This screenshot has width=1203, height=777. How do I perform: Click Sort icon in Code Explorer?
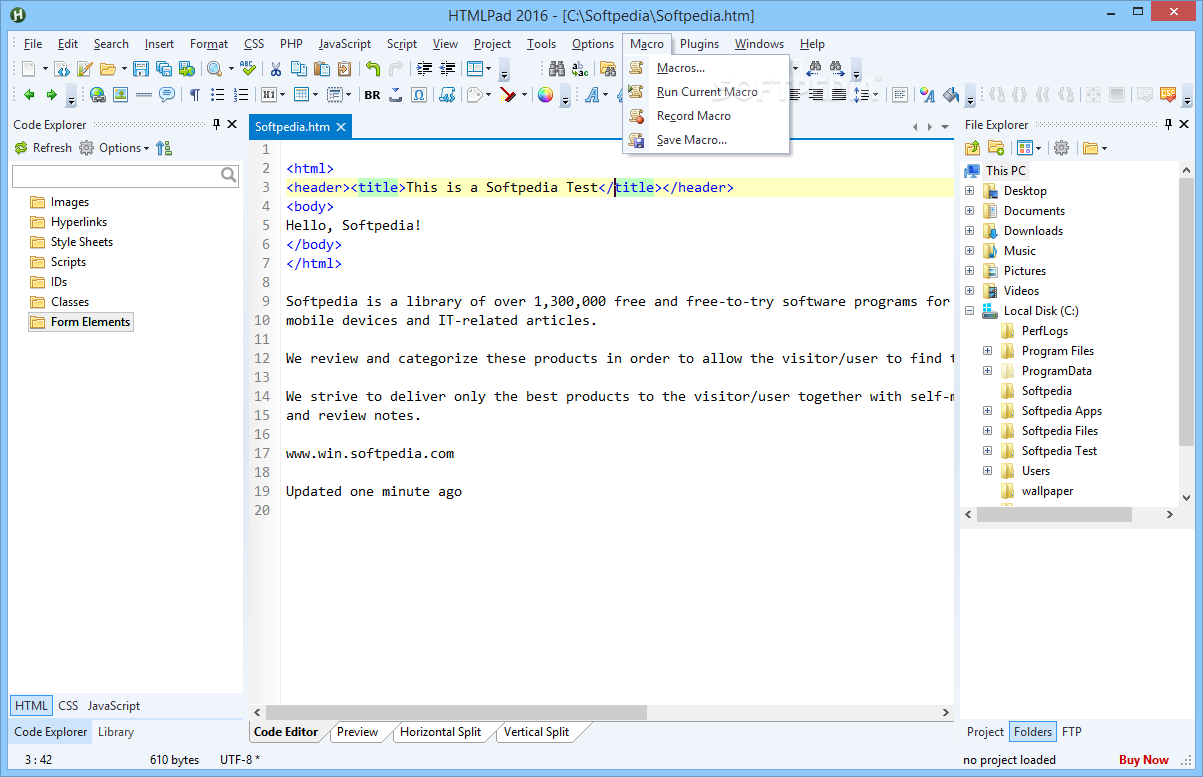pyautogui.click(x=164, y=148)
